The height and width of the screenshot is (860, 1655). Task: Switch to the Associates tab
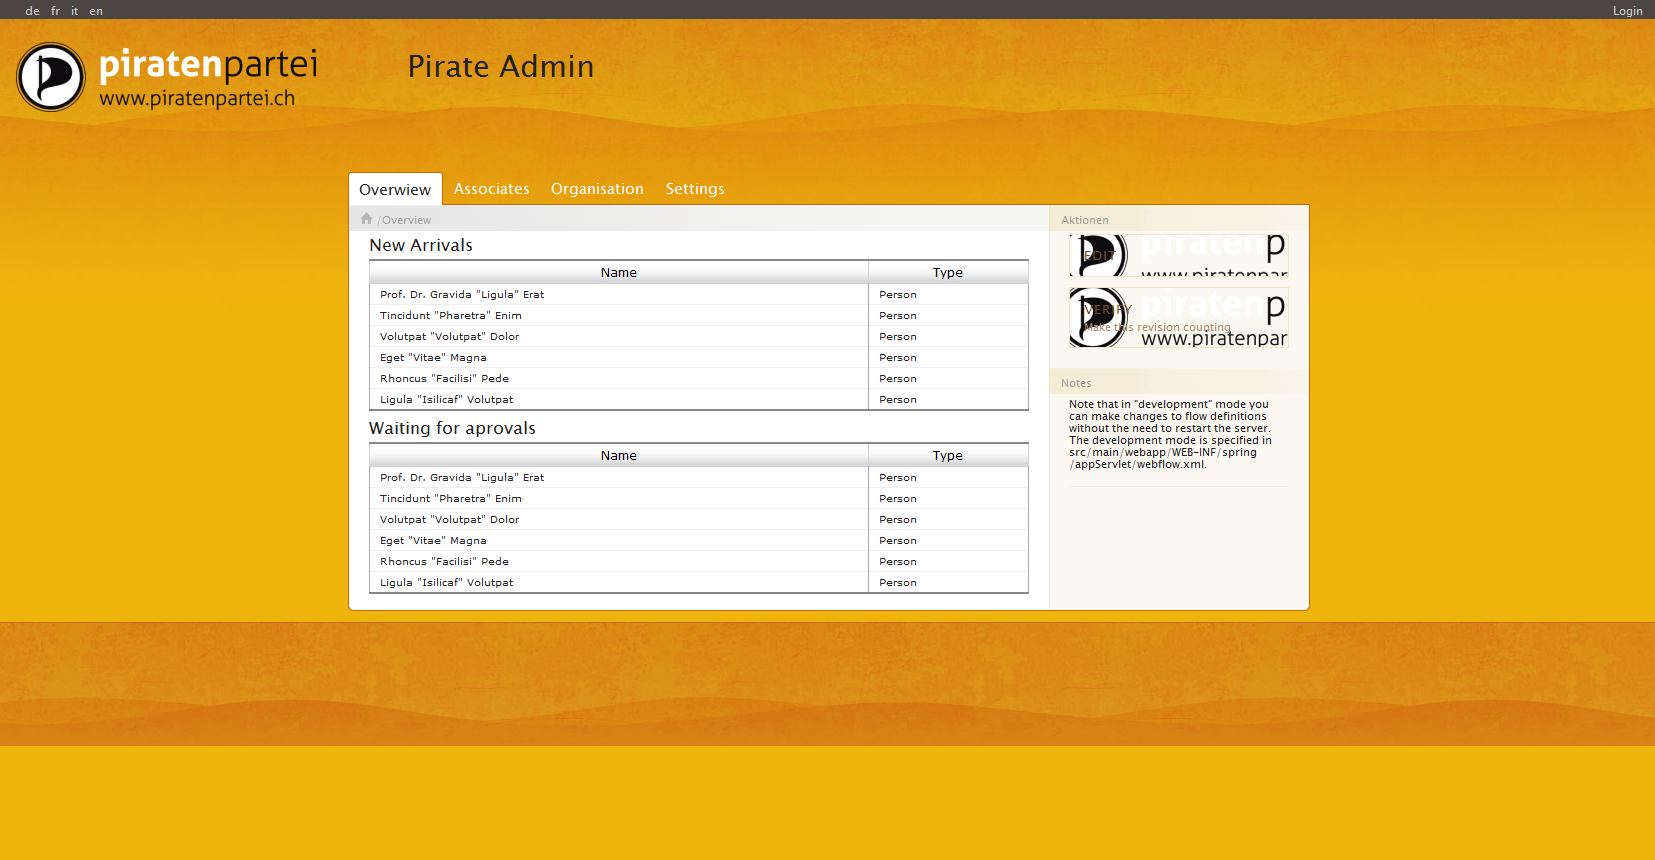pos(491,189)
